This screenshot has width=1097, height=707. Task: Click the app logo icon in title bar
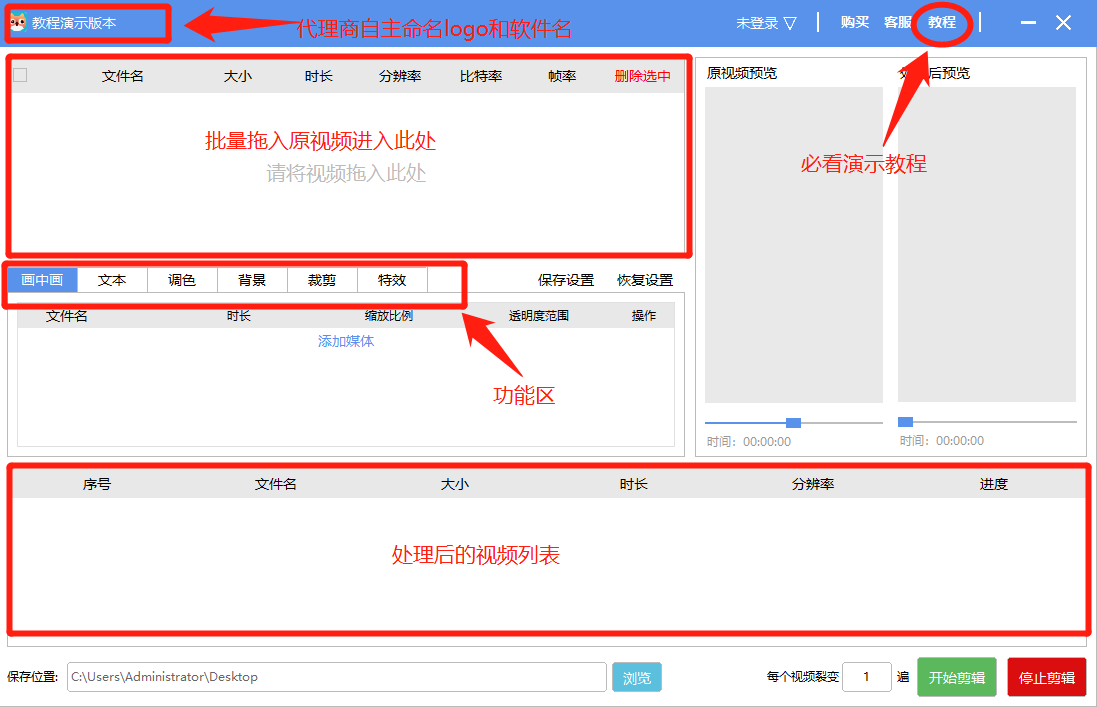click(18, 22)
